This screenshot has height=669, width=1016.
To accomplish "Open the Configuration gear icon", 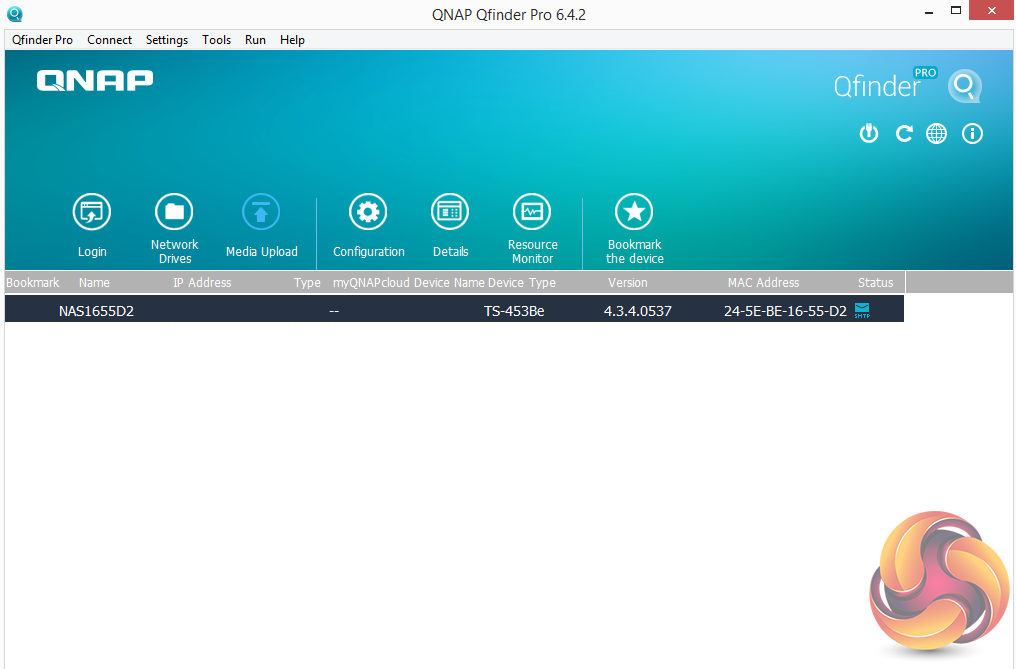I will 368,212.
